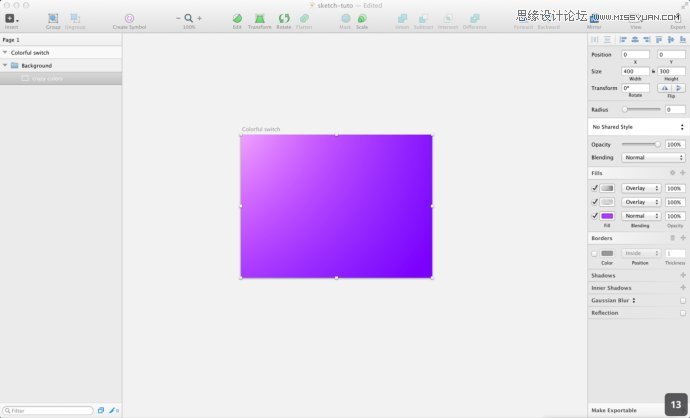This screenshot has width=690, height=418.
Task: Open the layer Blending mode dropdown
Action: pyautogui.click(x=653, y=158)
